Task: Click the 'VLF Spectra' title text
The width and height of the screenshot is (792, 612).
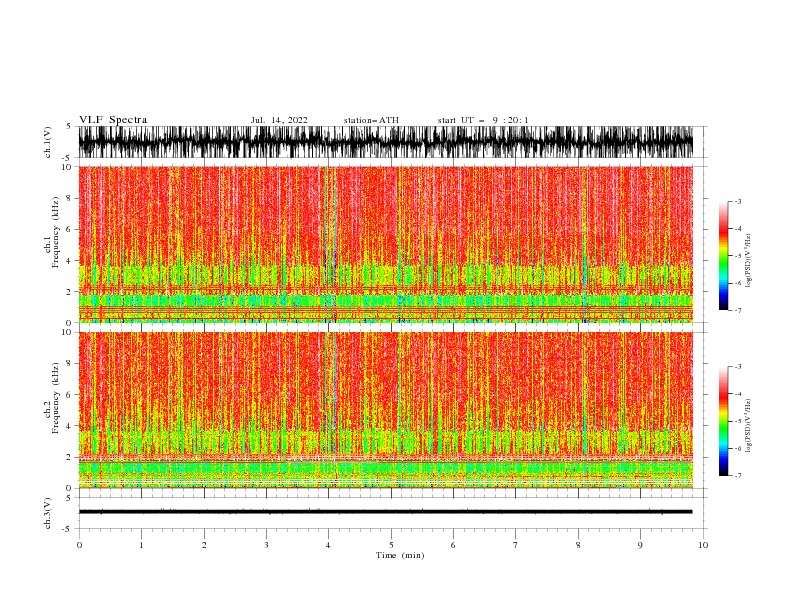Action: pyautogui.click(x=113, y=120)
